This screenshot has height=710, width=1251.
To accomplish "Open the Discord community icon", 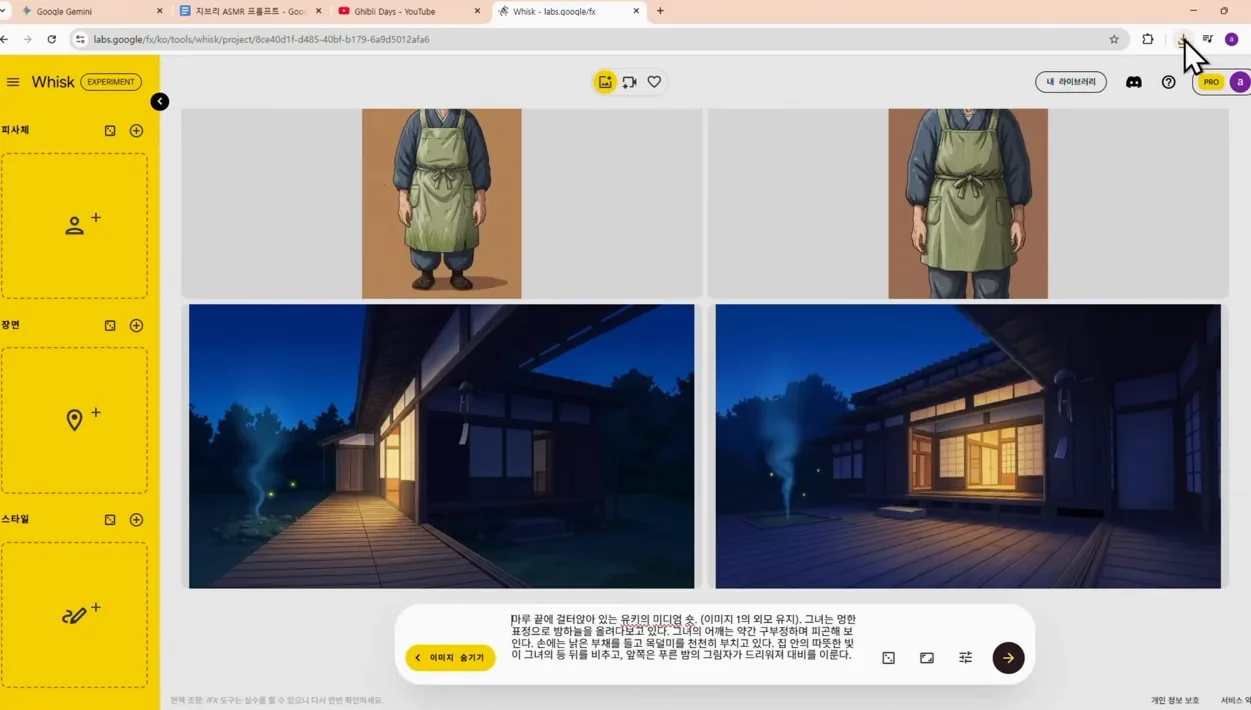I will (1134, 82).
